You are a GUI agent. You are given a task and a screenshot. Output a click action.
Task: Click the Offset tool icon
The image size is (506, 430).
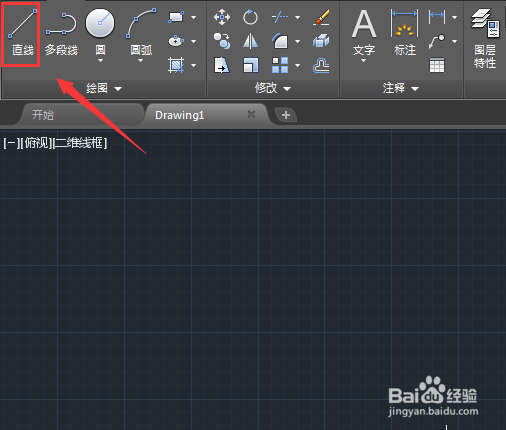(x=321, y=65)
